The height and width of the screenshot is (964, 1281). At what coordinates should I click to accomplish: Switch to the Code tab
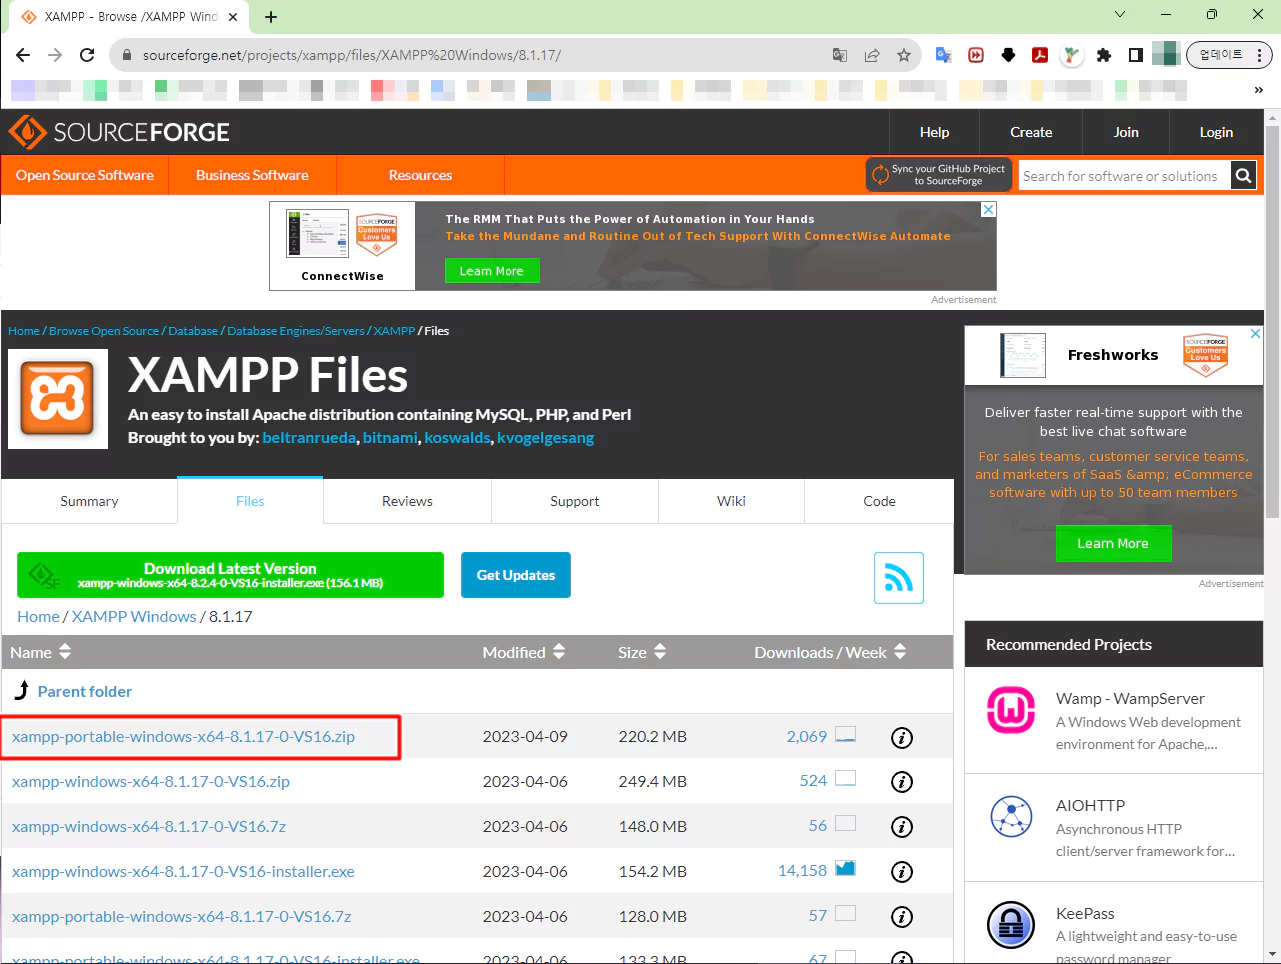pos(879,501)
